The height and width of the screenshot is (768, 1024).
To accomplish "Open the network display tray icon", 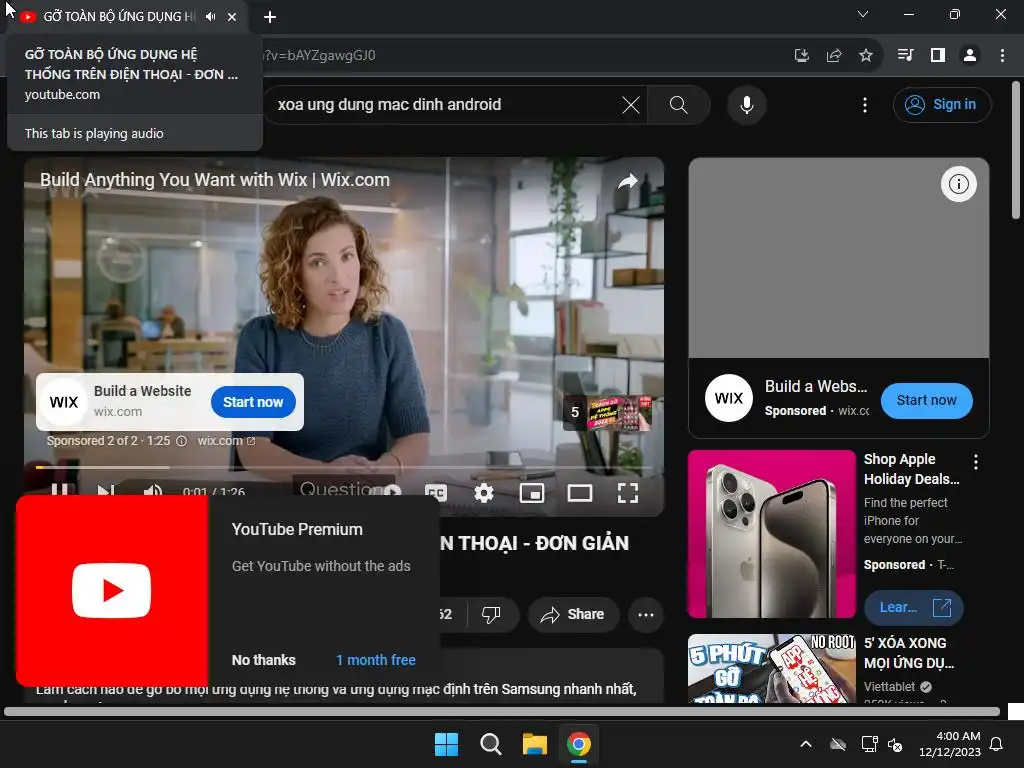I will coord(869,744).
